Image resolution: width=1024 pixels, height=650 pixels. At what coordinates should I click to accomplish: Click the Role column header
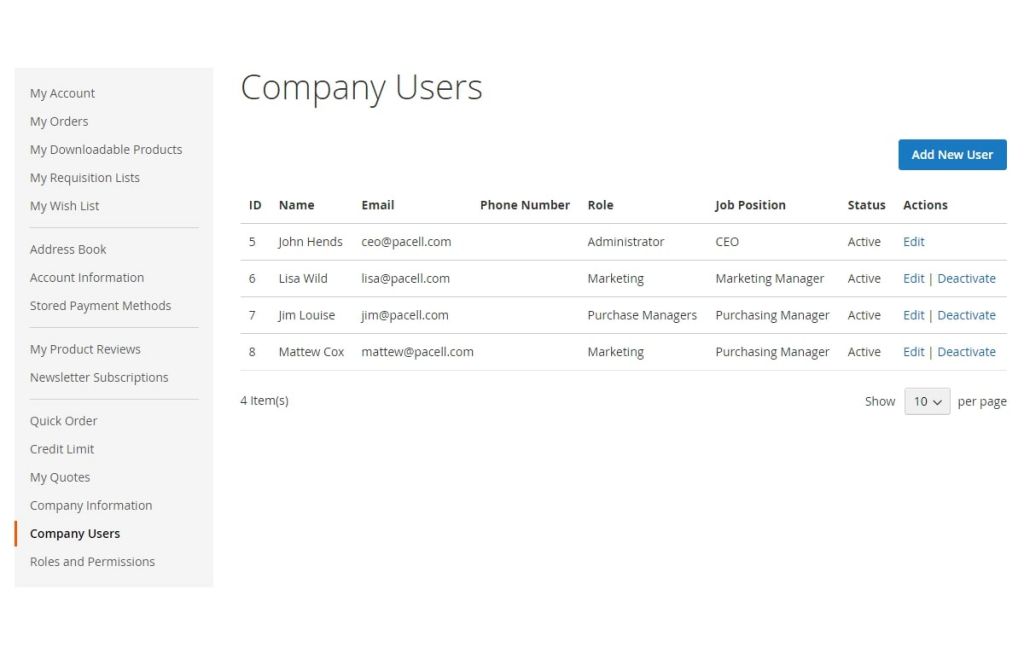pyautogui.click(x=600, y=205)
